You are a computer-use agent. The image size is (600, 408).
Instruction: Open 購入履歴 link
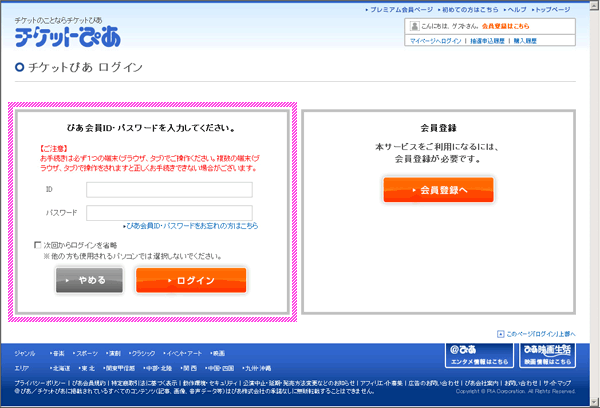[525, 41]
